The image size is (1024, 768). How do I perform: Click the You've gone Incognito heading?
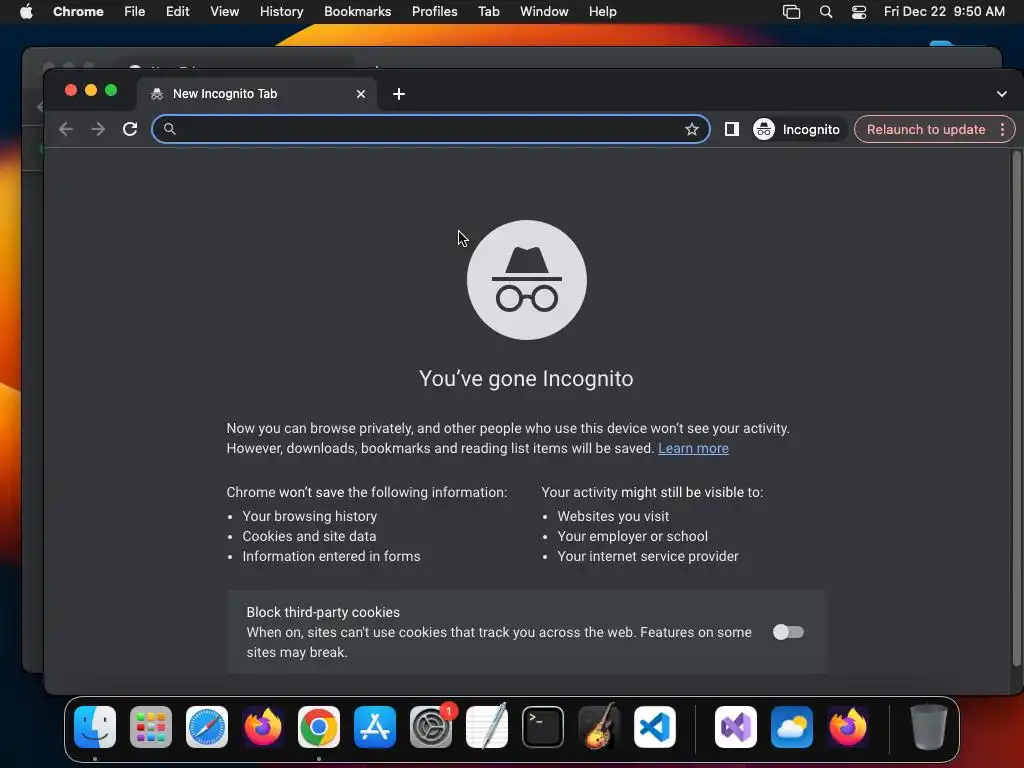[x=526, y=379]
